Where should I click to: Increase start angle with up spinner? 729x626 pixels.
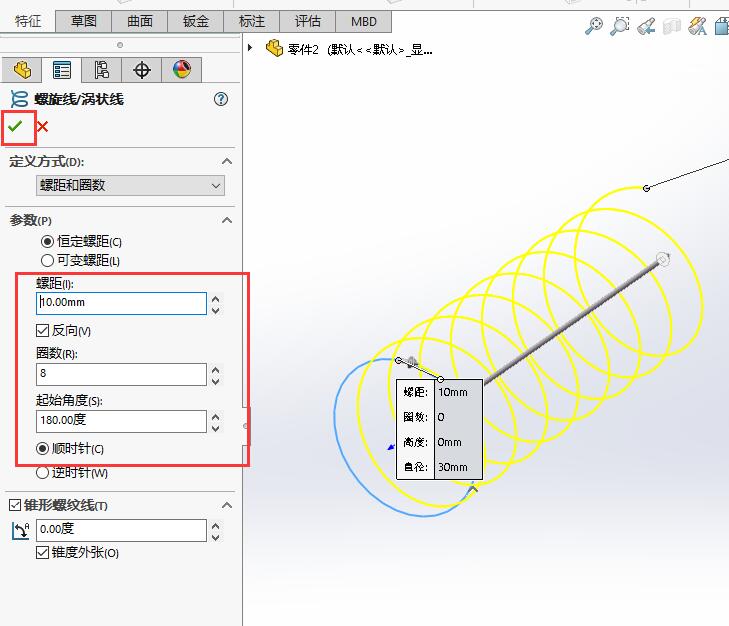point(216,417)
